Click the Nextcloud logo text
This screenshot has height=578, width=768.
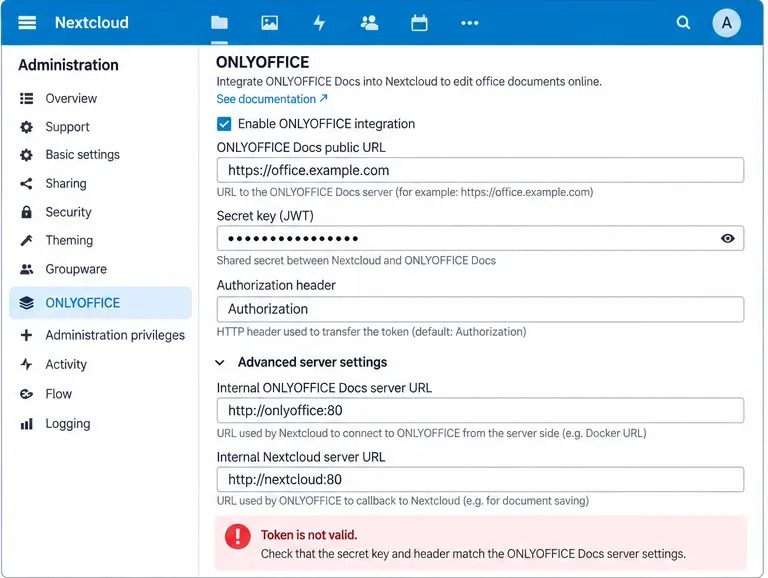tap(92, 23)
